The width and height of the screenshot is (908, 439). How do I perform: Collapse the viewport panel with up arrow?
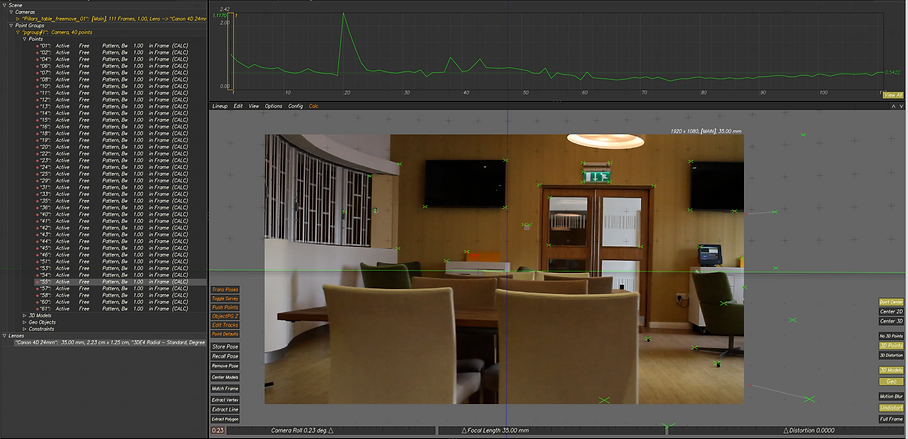pos(894,106)
